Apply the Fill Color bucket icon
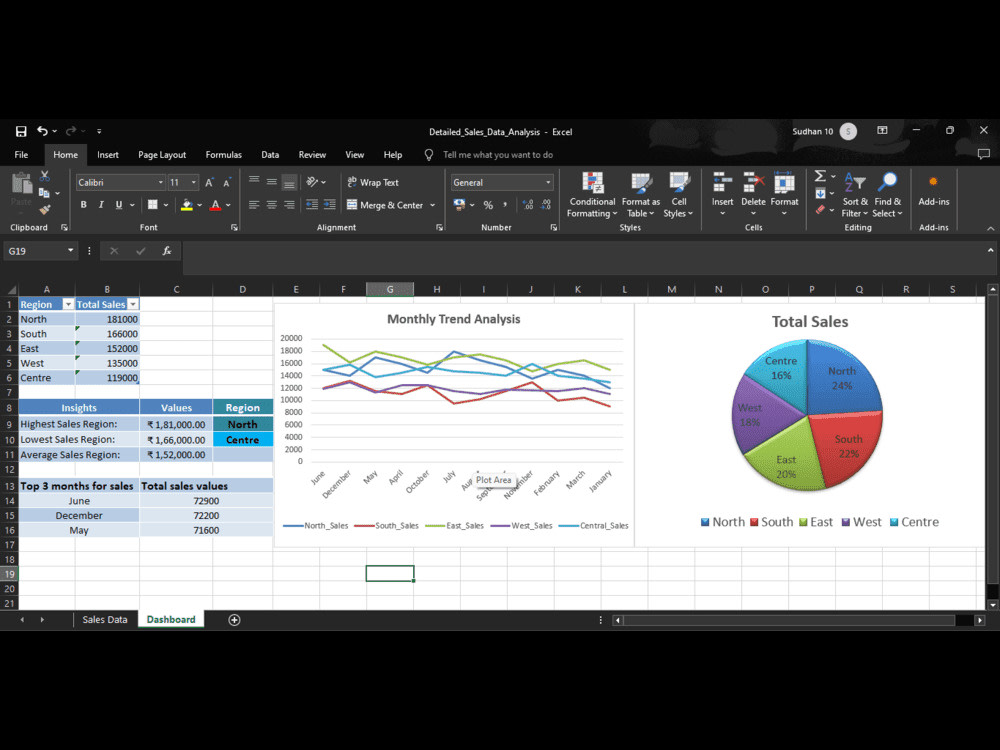 coord(187,205)
